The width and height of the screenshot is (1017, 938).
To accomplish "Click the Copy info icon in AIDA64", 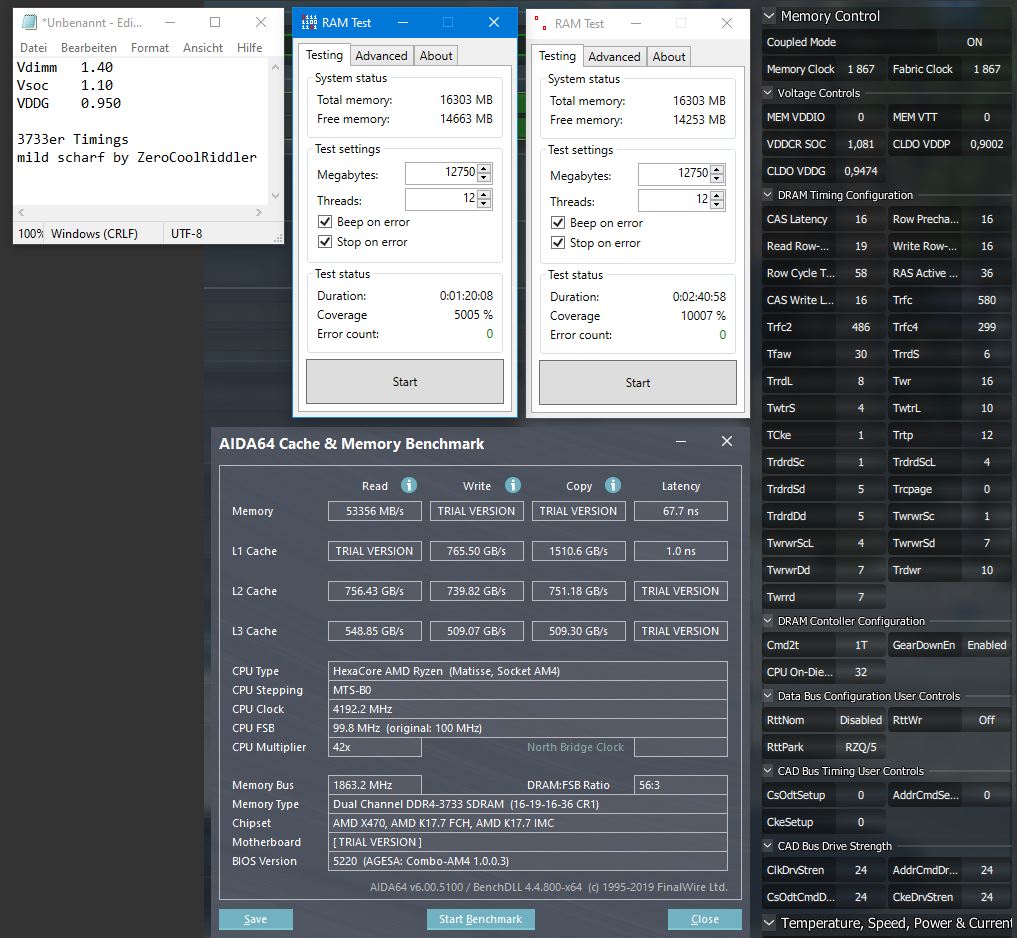I will [x=613, y=485].
